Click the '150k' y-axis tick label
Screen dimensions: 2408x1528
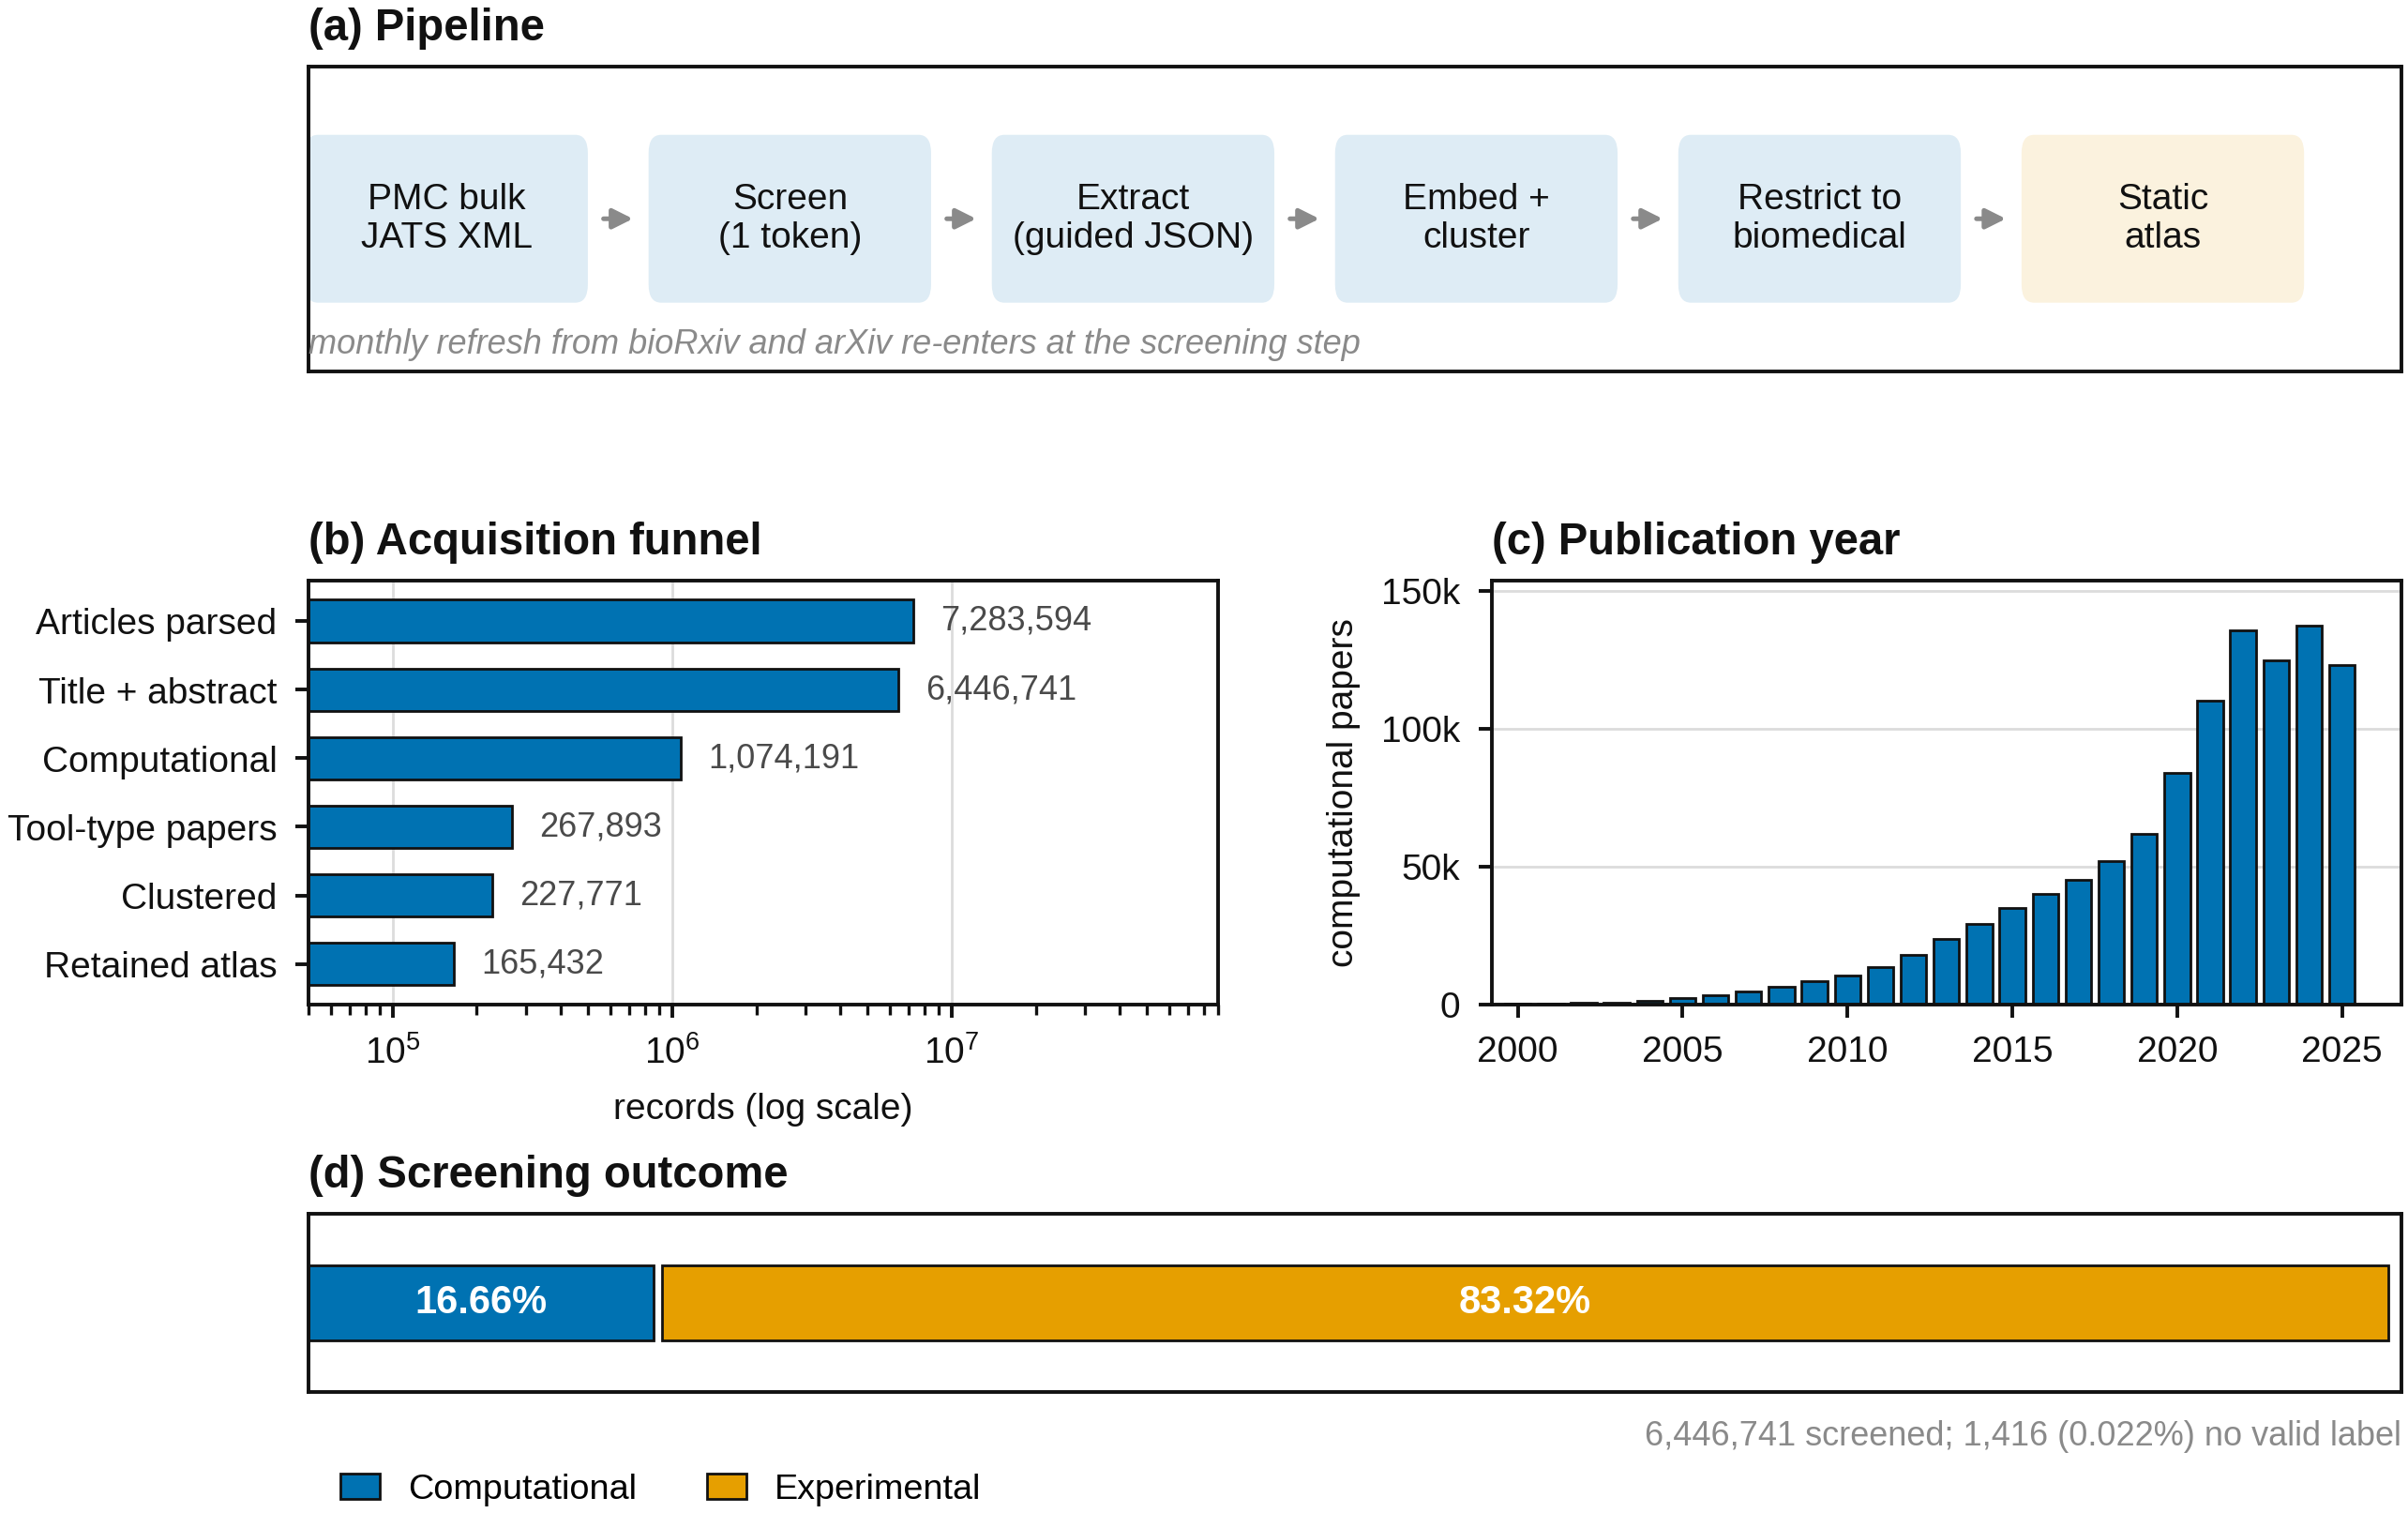tap(1420, 592)
